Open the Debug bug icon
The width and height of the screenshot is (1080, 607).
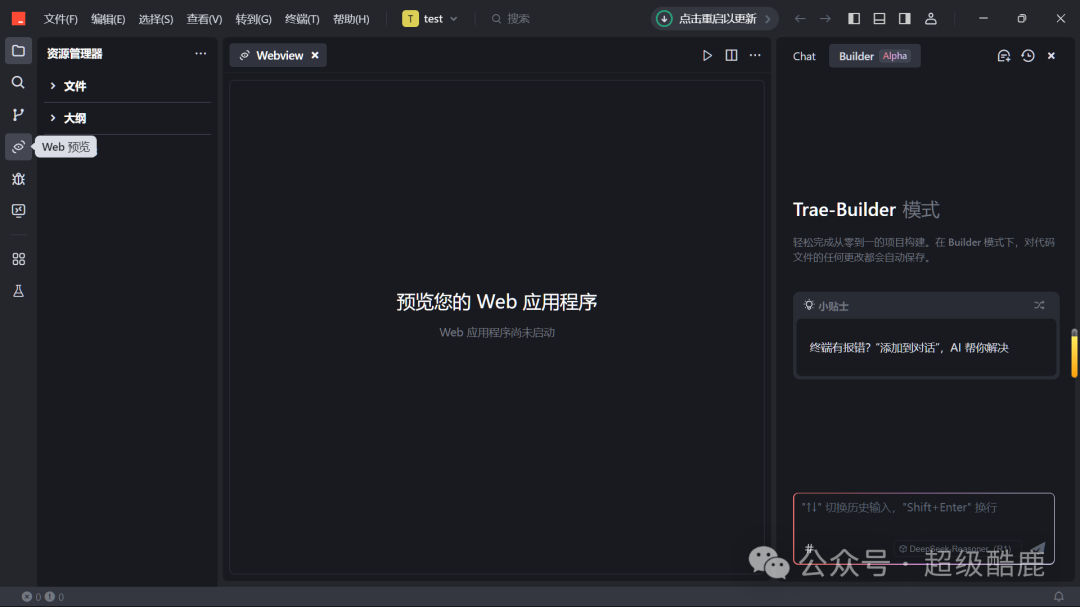point(19,179)
